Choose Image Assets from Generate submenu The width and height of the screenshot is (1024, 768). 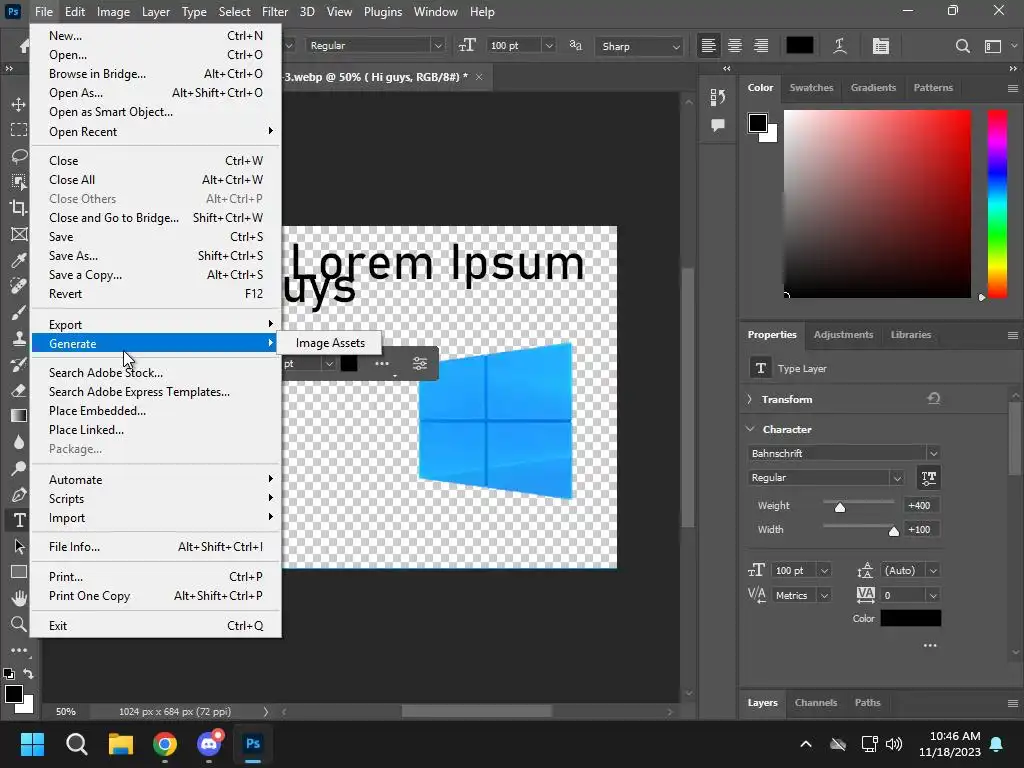(330, 343)
